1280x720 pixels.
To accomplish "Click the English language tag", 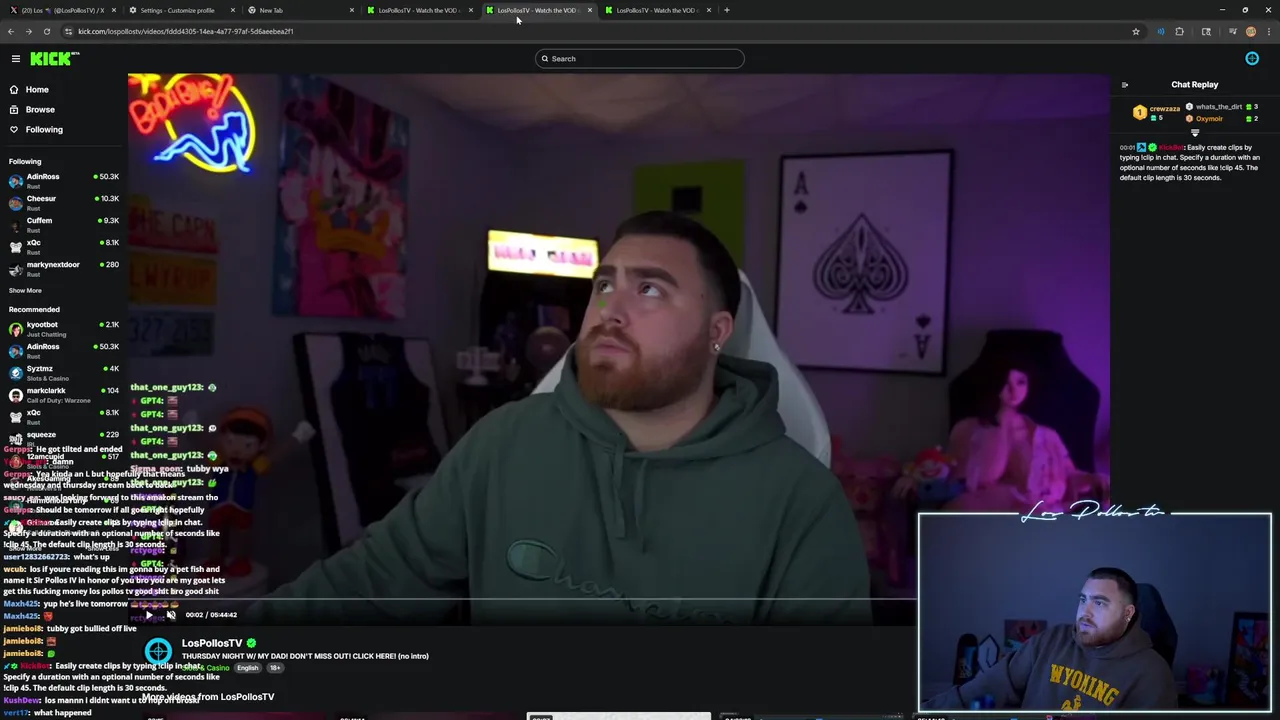I will [x=248, y=668].
